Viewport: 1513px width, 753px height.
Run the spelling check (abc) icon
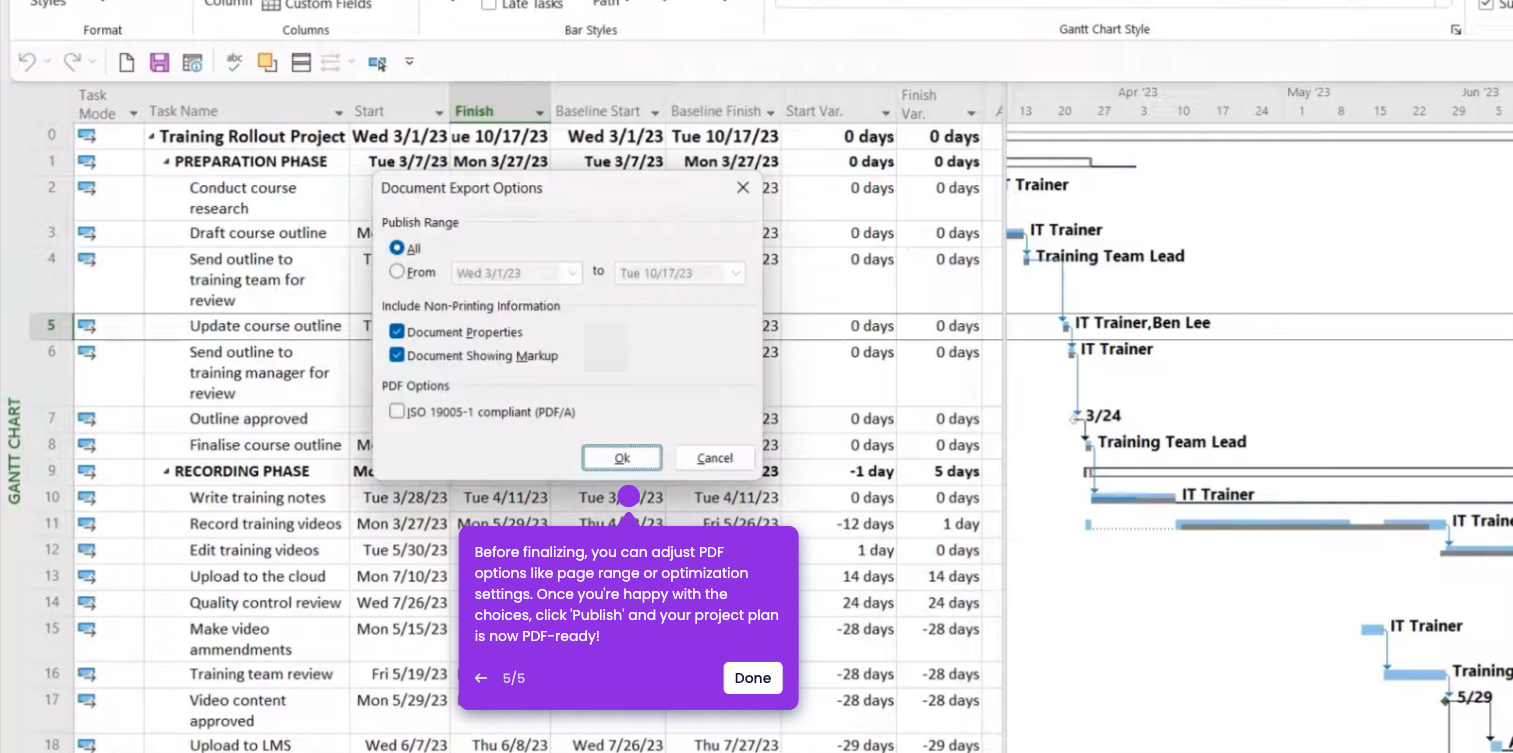pos(235,63)
